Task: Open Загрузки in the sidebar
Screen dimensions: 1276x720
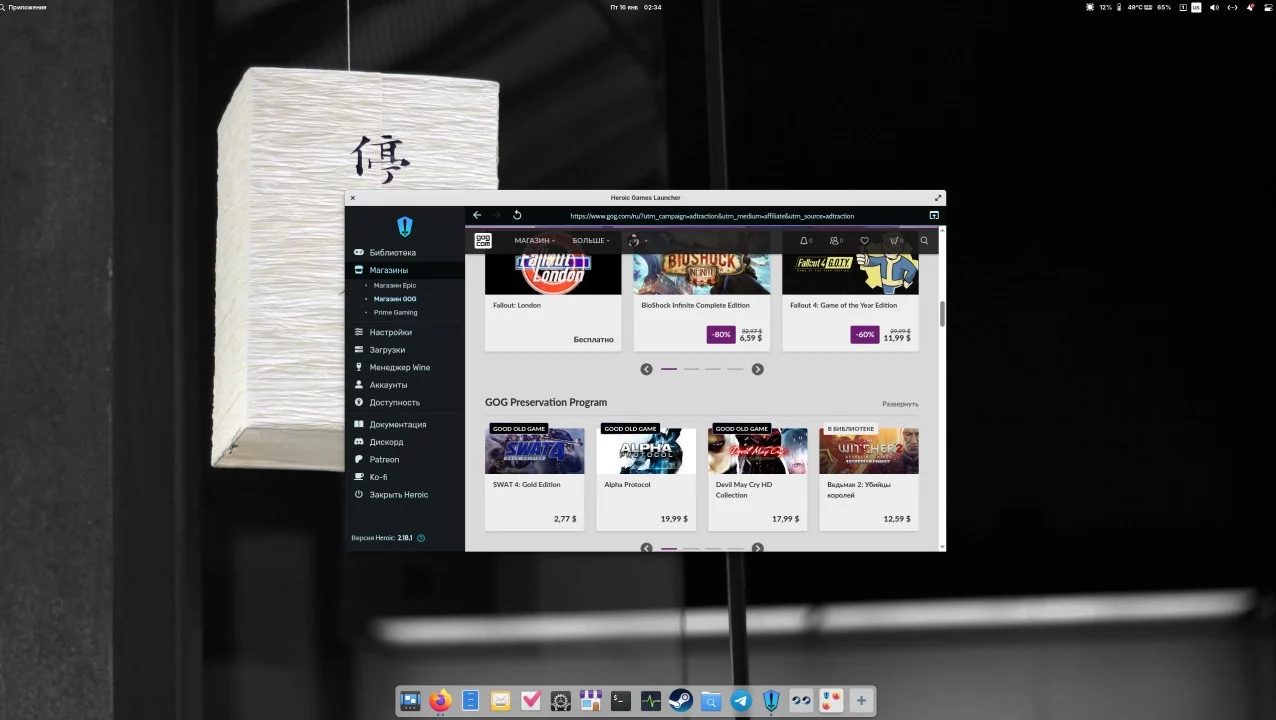Action: point(404,350)
